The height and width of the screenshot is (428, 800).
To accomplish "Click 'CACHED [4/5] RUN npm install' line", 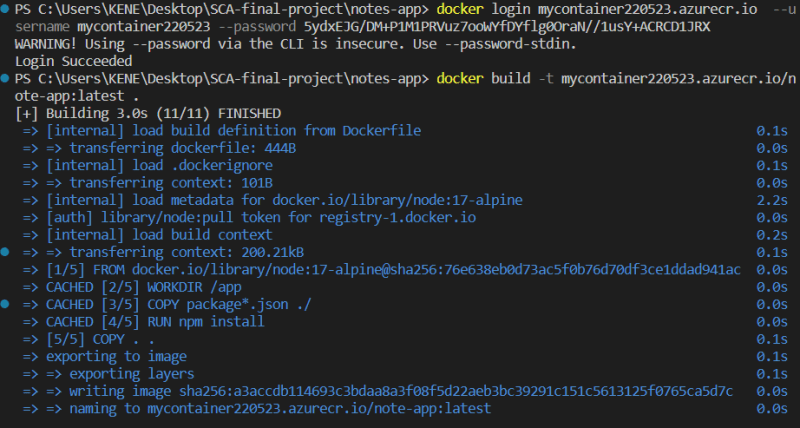I will pyautogui.click(x=144, y=321).
